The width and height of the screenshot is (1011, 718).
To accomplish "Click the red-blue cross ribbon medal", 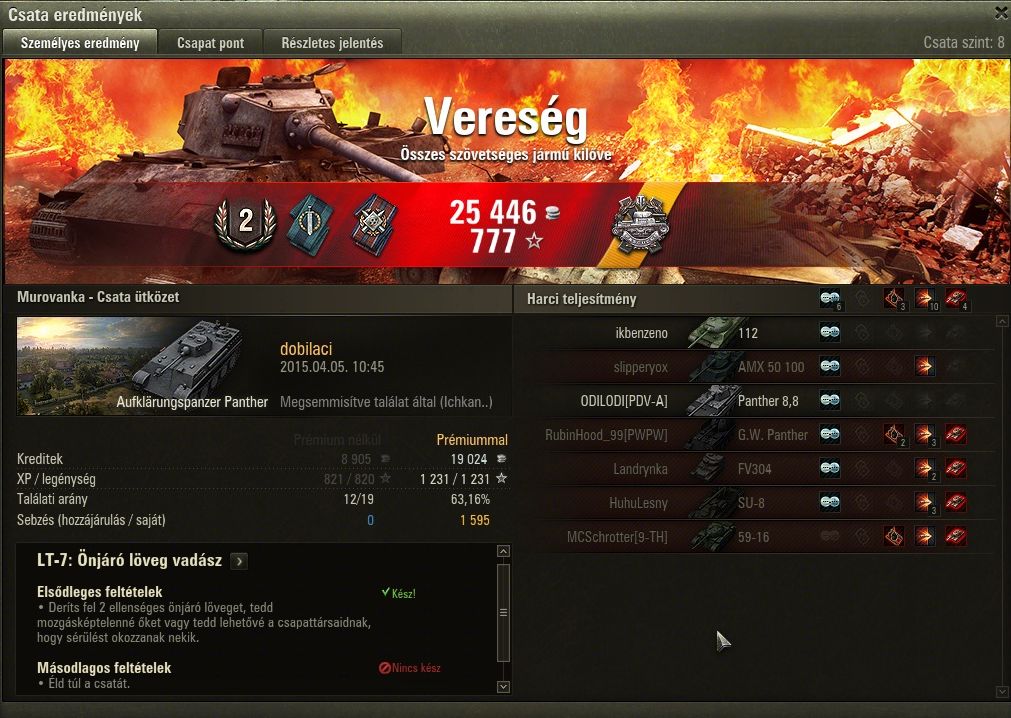I will (x=375, y=225).
